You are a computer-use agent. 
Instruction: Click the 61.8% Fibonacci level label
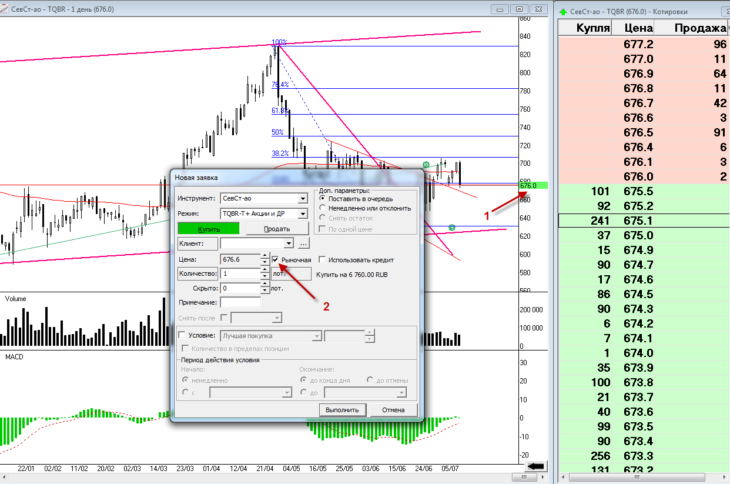(280, 110)
